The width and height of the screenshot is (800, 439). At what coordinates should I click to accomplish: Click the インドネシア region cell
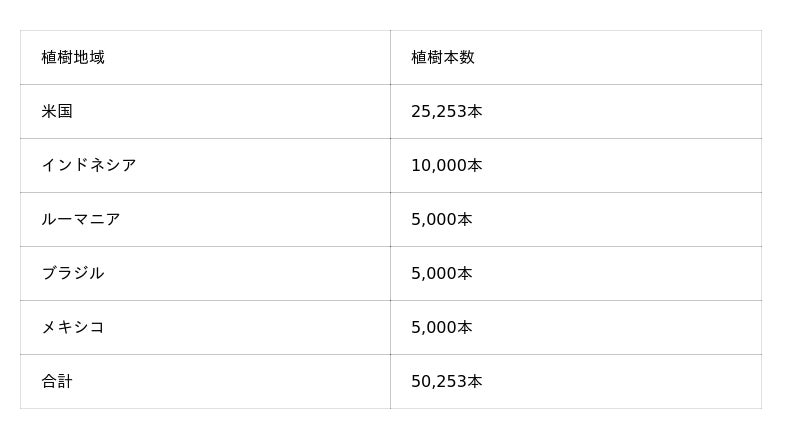coord(88,166)
